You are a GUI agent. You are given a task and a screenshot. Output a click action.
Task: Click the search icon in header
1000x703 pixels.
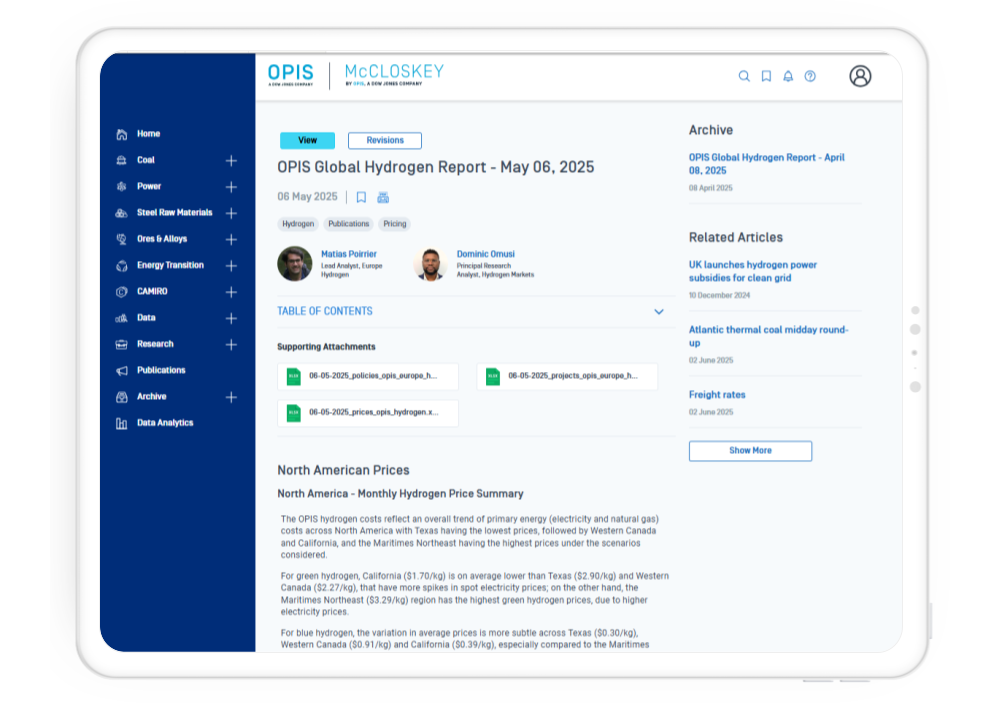tap(744, 76)
